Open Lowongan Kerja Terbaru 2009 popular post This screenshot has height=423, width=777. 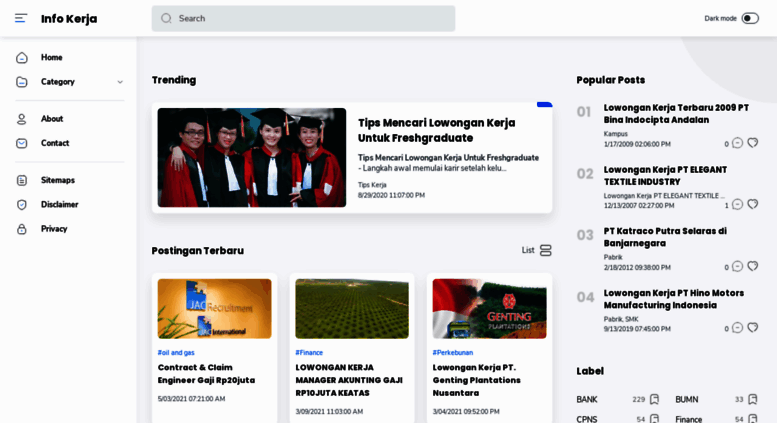[x=676, y=114]
